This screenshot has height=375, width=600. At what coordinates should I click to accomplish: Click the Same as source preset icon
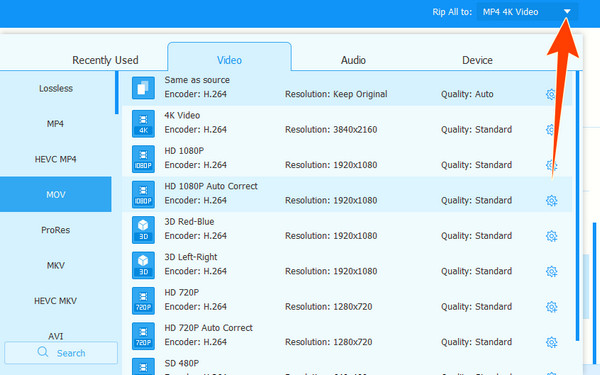(143, 88)
